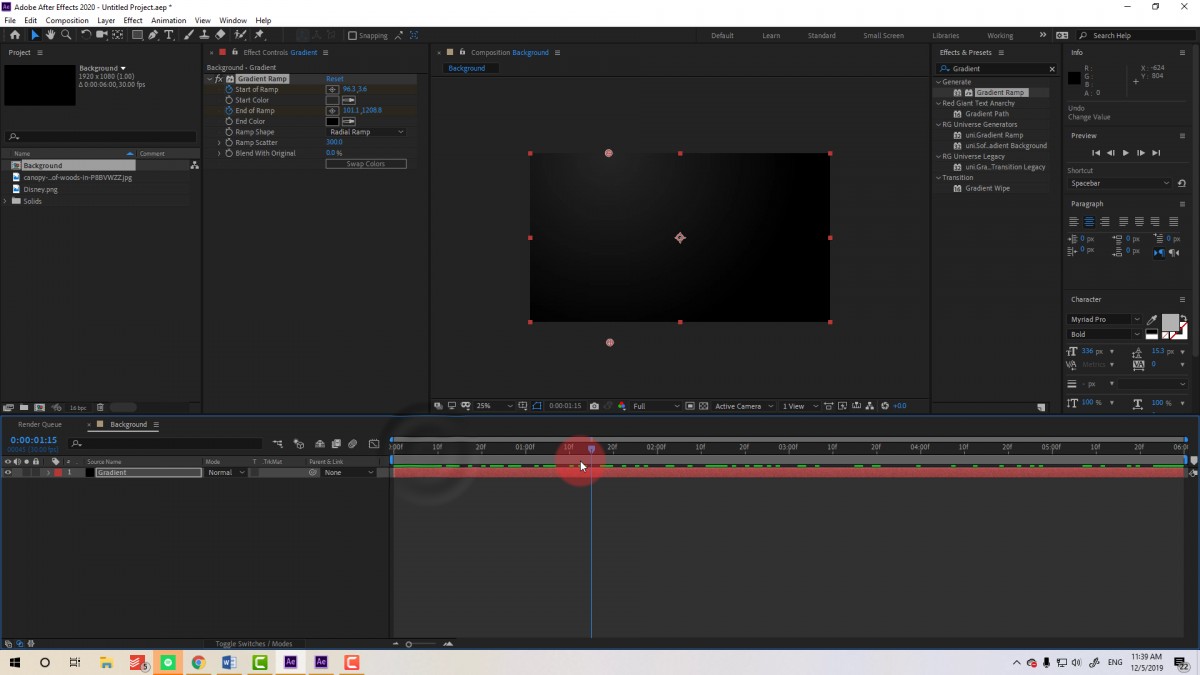Select the Home icon in toolbar
The image size is (1200, 675).
(x=15, y=35)
